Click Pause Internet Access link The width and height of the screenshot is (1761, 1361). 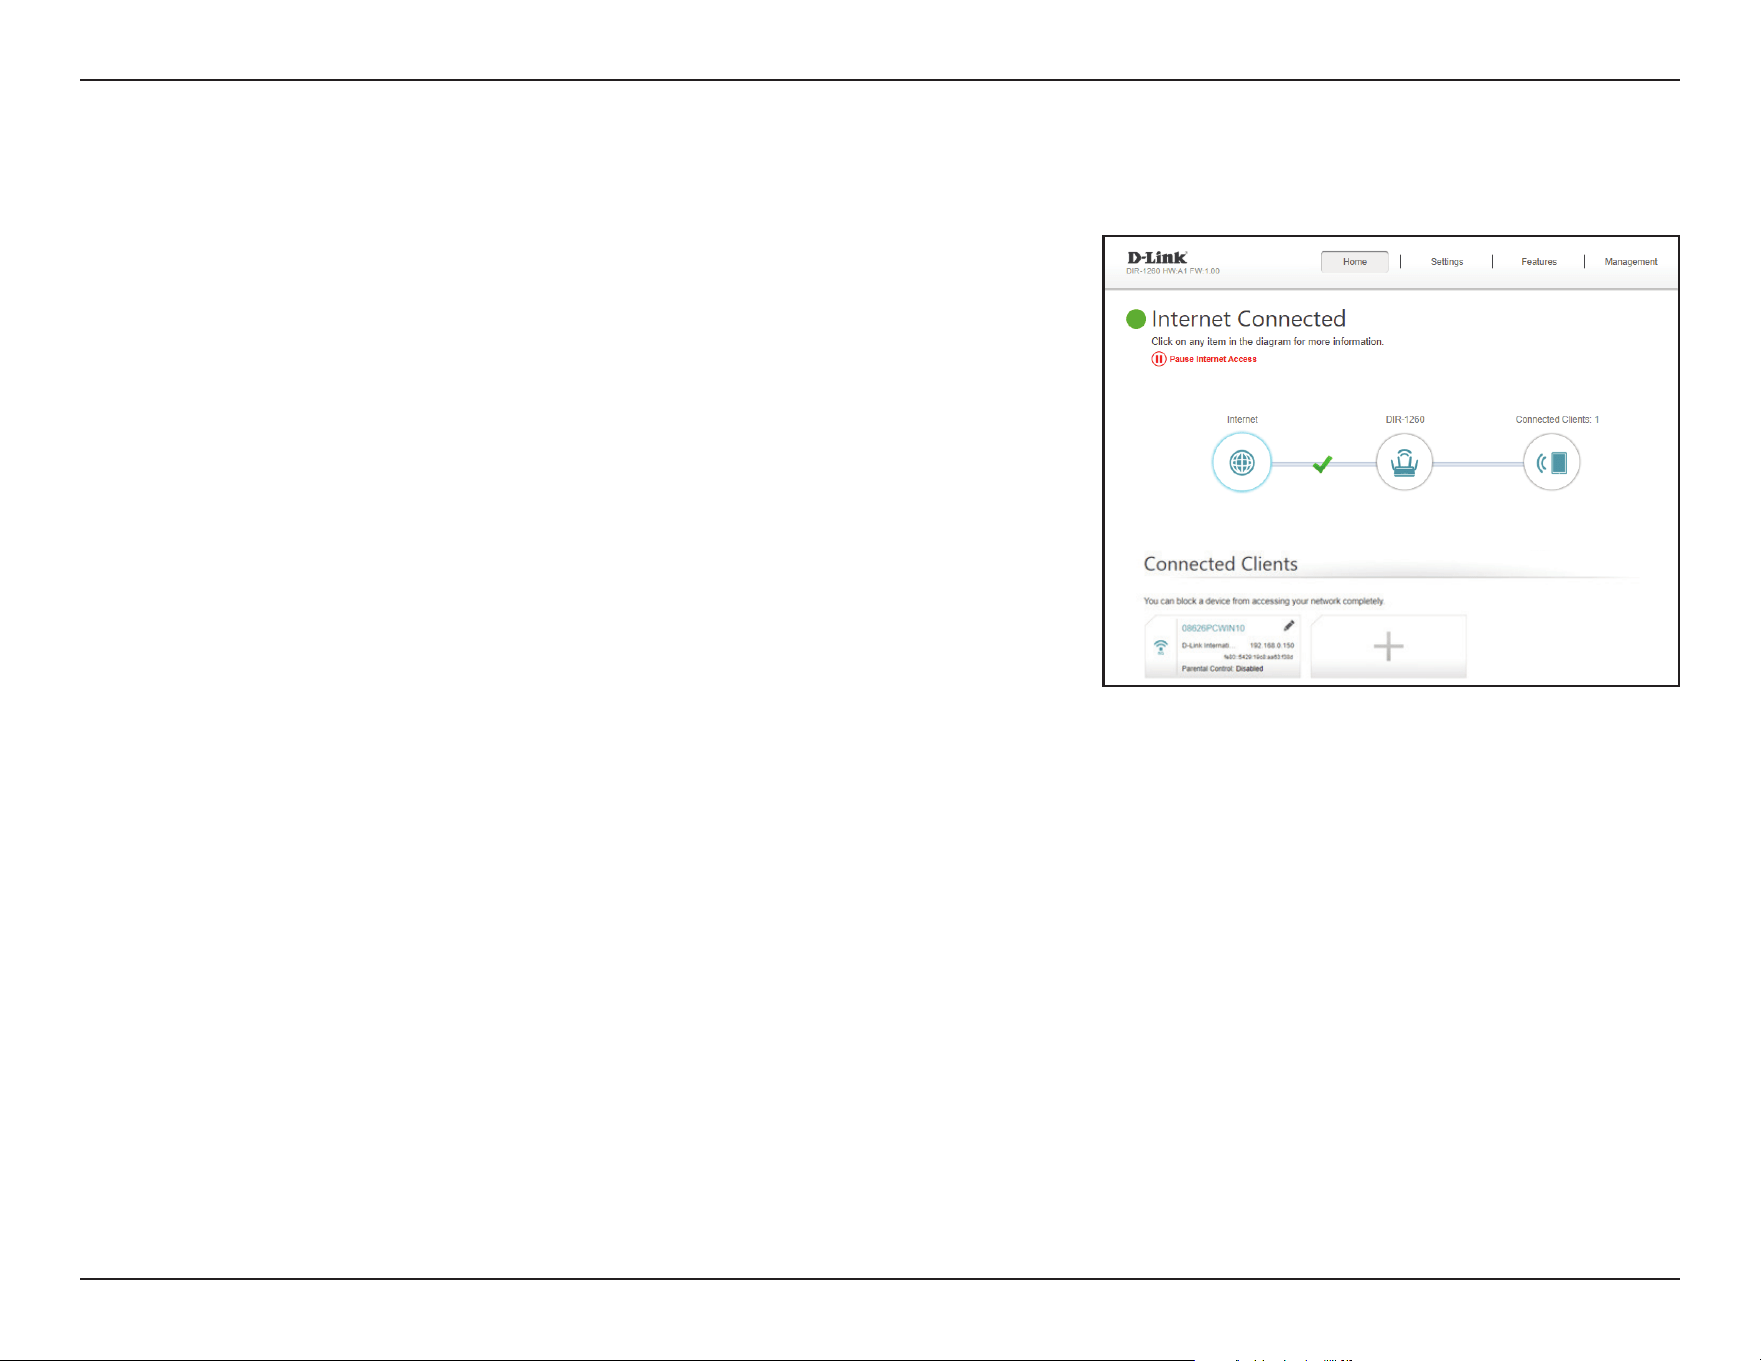pyautogui.click(x=1213, y=359)
